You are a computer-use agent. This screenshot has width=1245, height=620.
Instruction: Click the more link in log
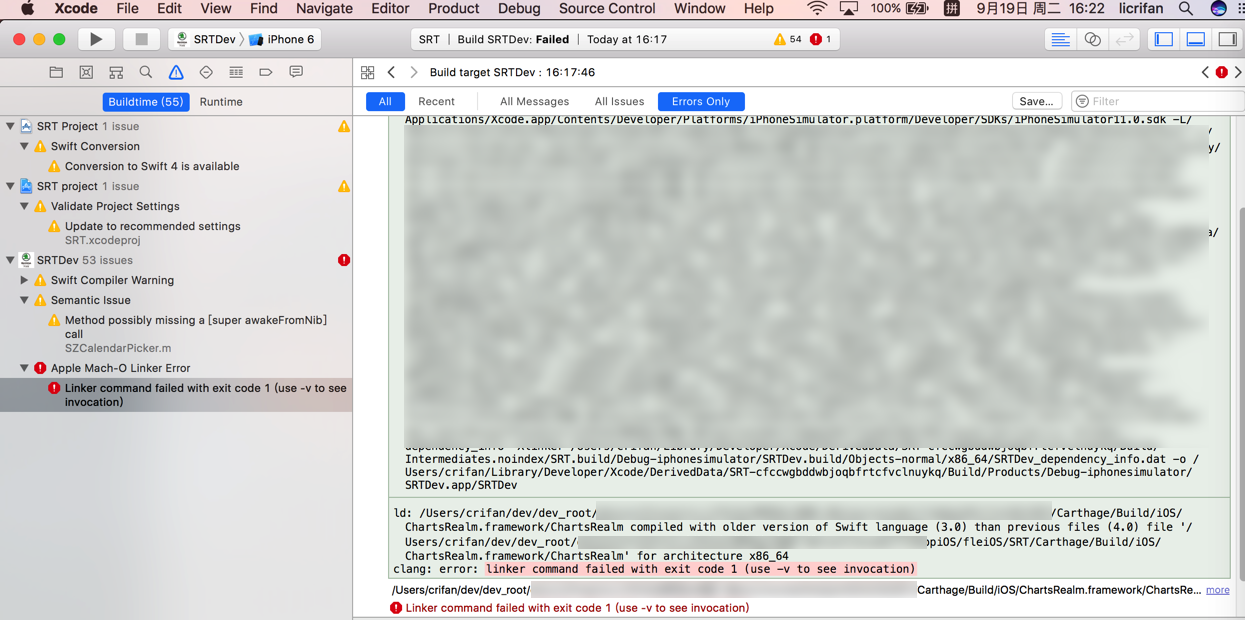1218,590
